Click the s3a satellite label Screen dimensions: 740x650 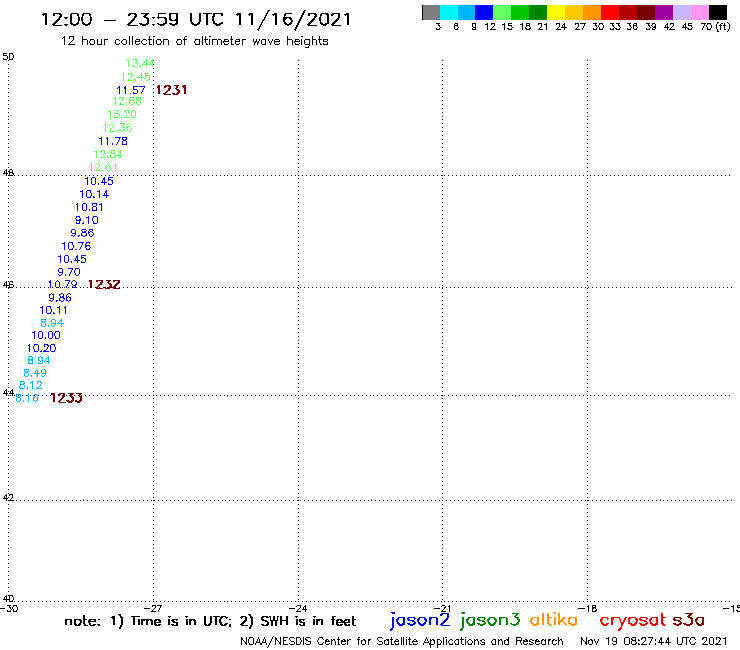point(689,620)
